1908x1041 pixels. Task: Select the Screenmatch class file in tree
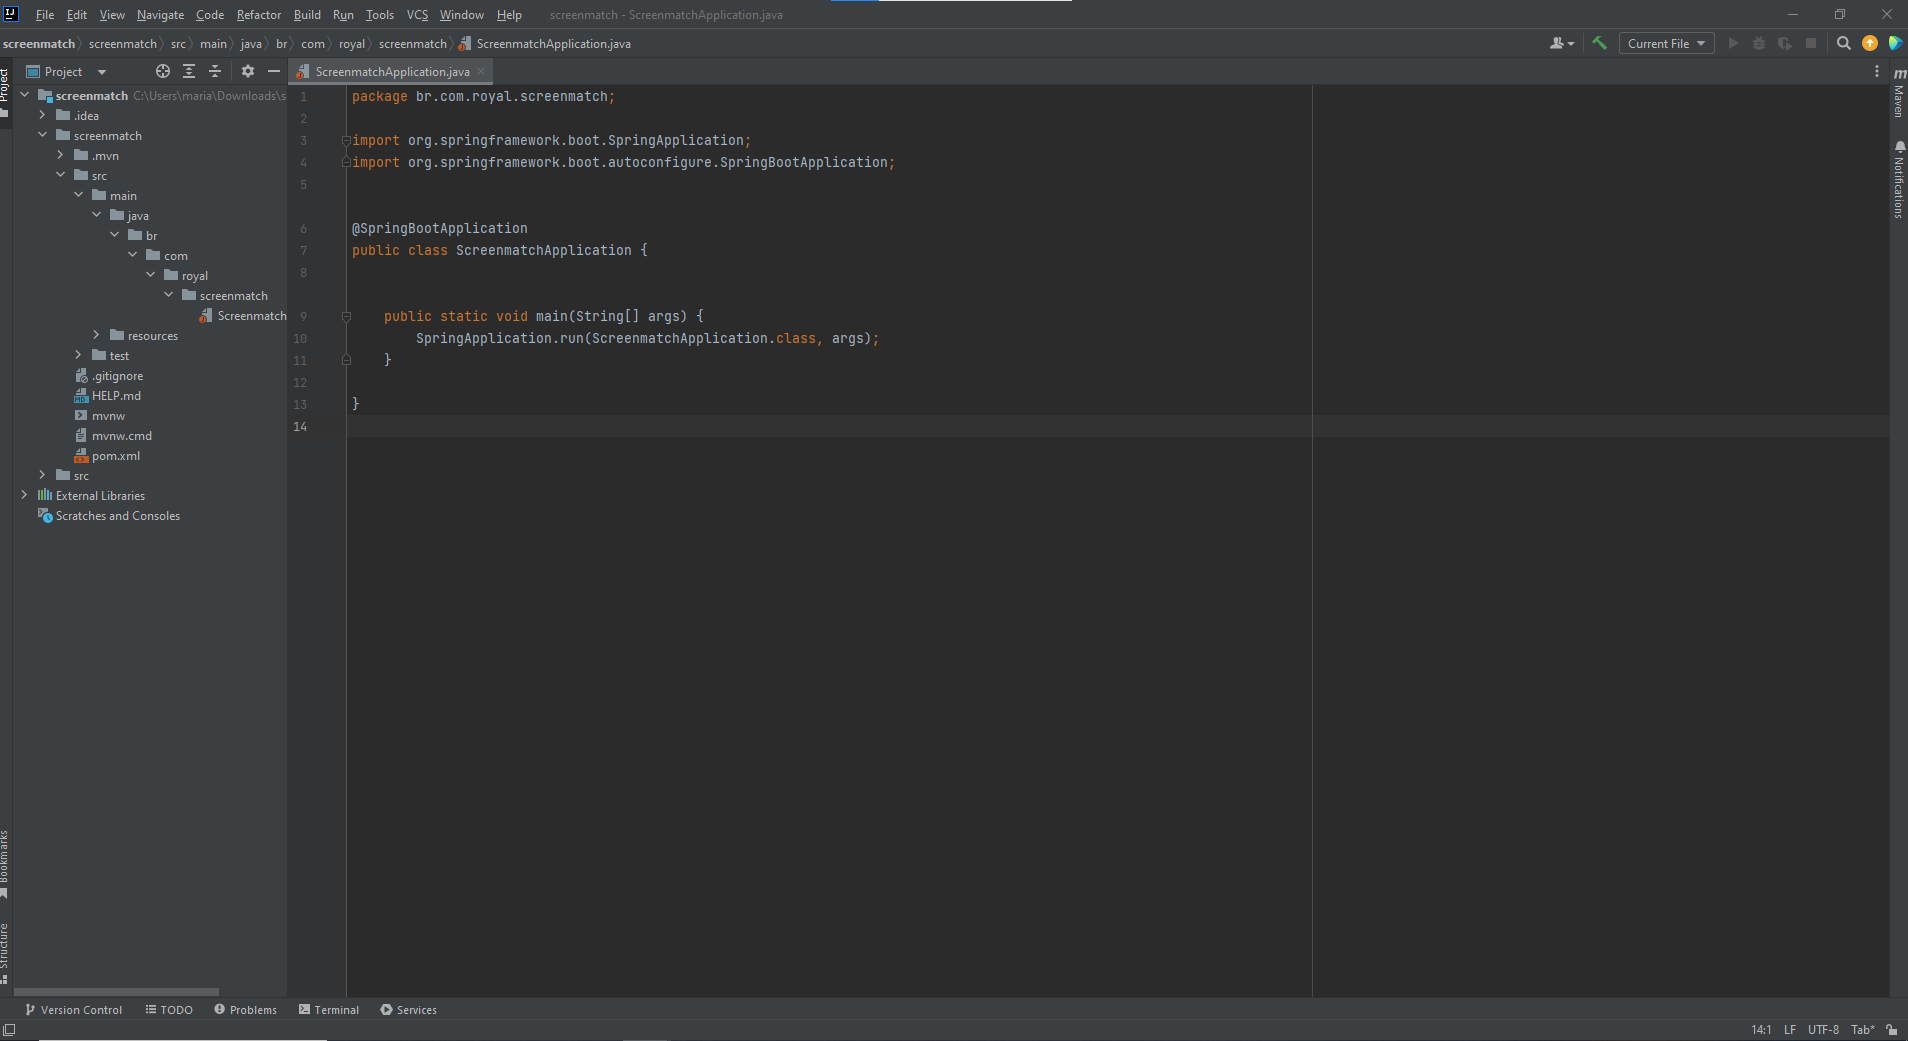point(243,316)
